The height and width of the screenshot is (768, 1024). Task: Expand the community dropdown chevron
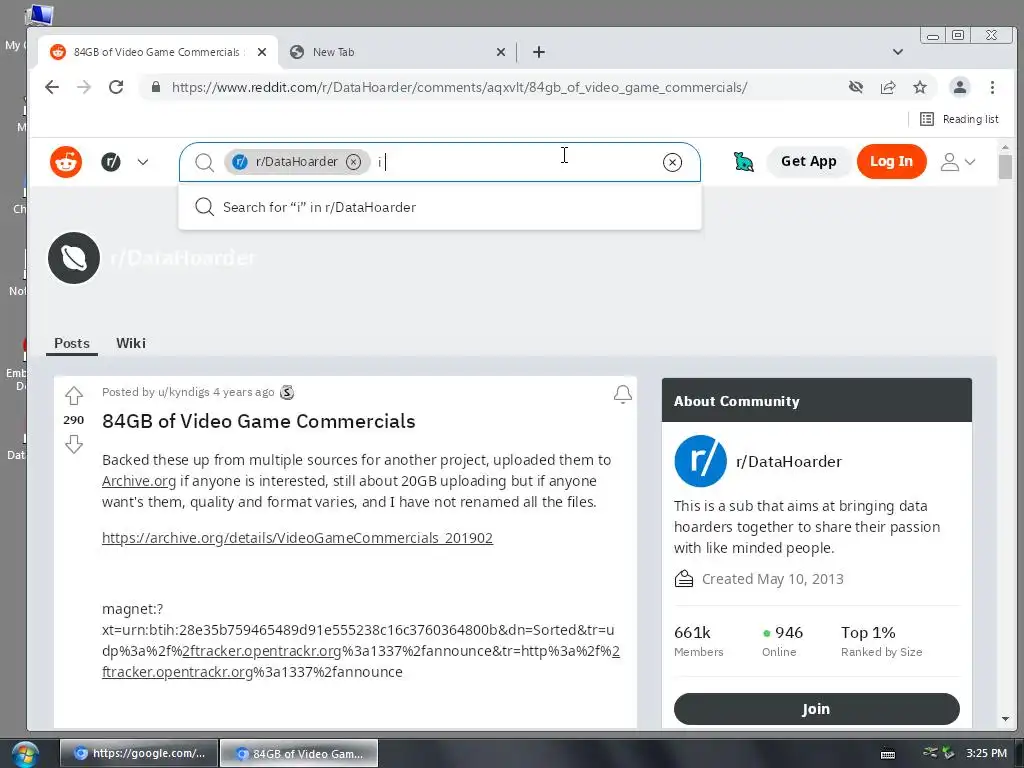tap(143, 162)
